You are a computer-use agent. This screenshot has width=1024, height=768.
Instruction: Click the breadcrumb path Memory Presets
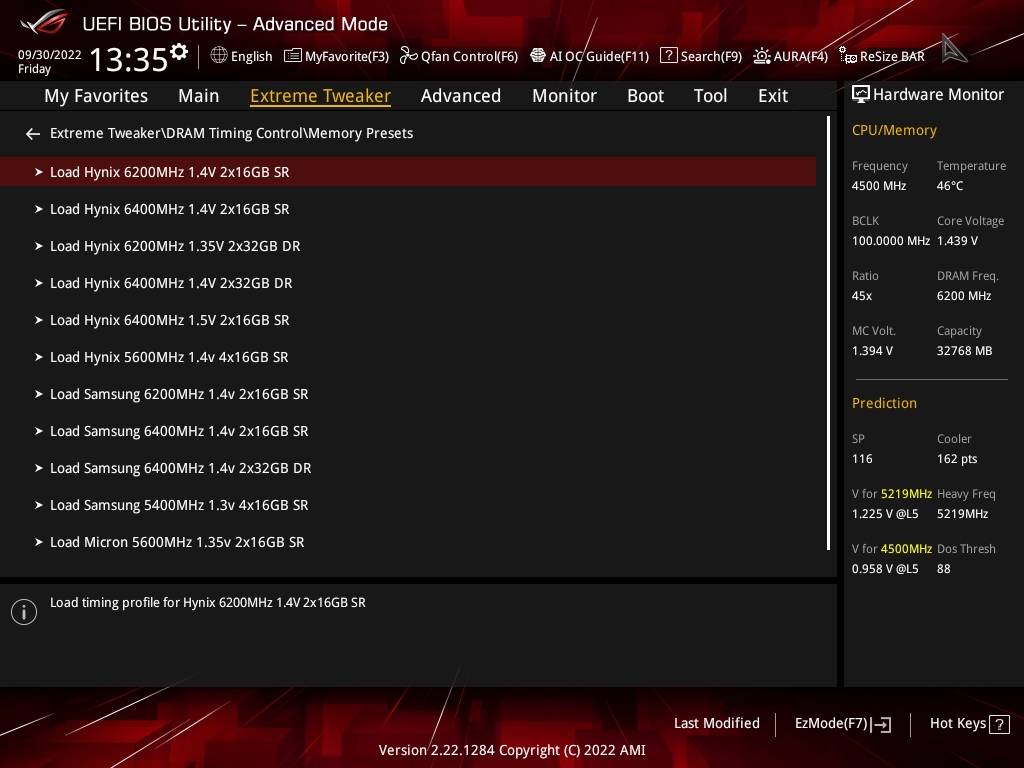point(360,133)
